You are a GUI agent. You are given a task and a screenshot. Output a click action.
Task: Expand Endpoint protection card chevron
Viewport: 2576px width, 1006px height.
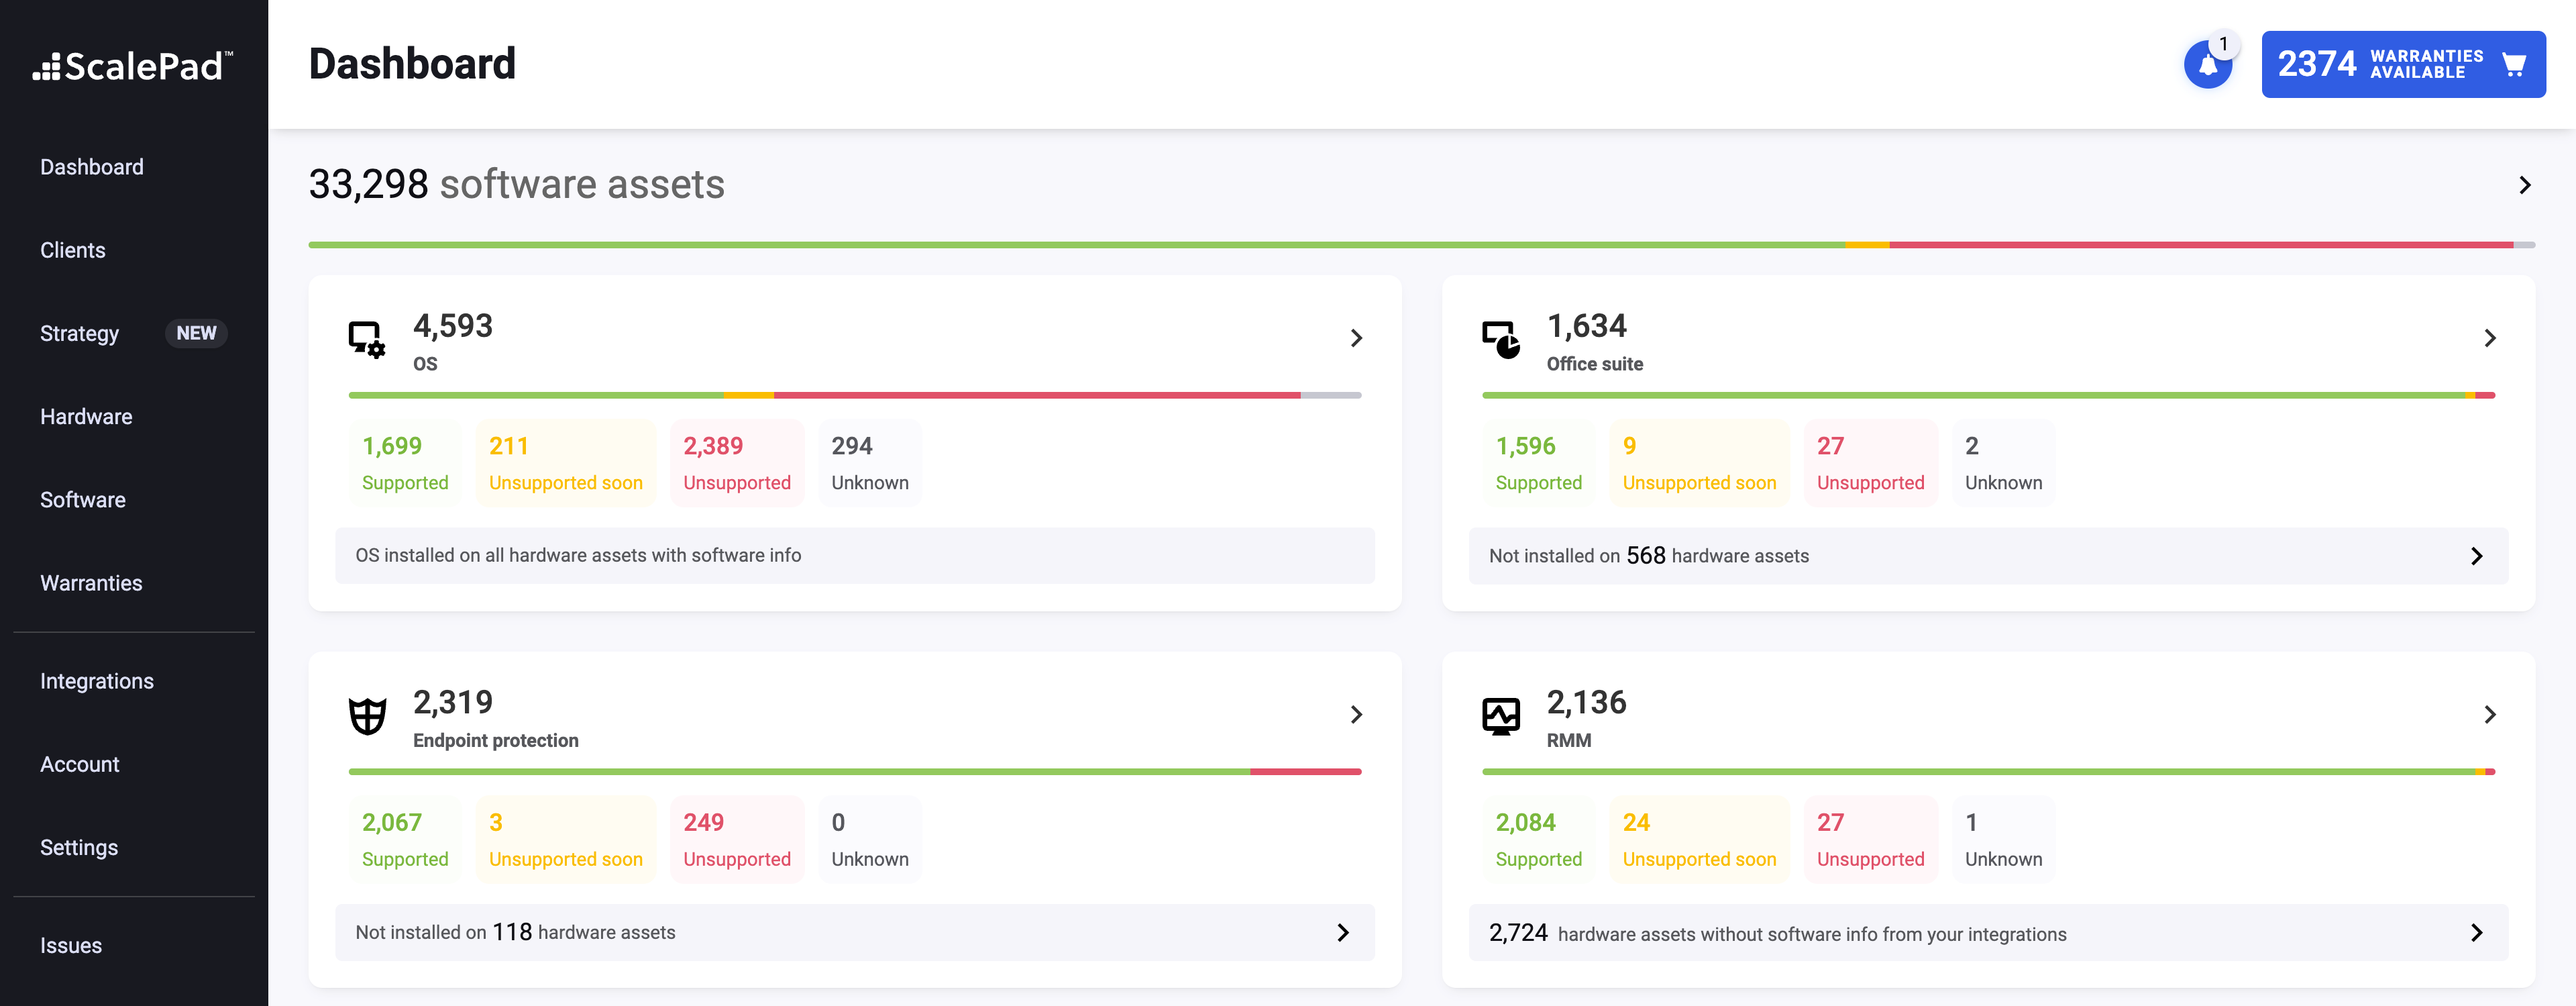click(1356, 714)
